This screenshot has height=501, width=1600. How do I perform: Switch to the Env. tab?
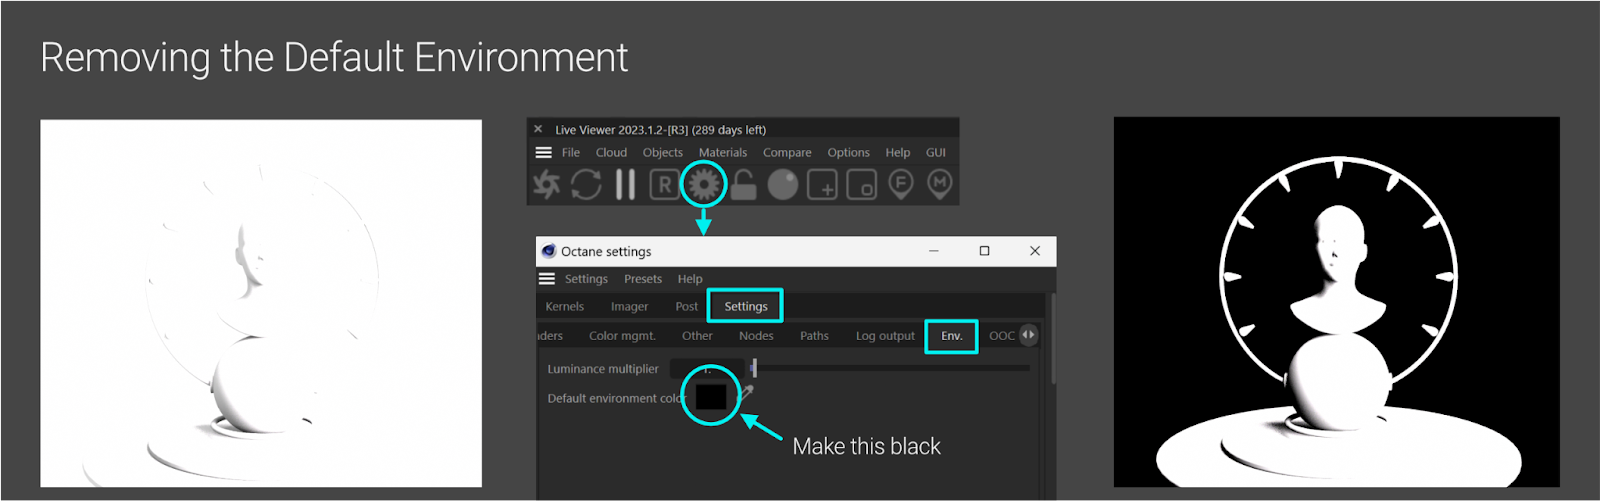click(x=951, y=336)
